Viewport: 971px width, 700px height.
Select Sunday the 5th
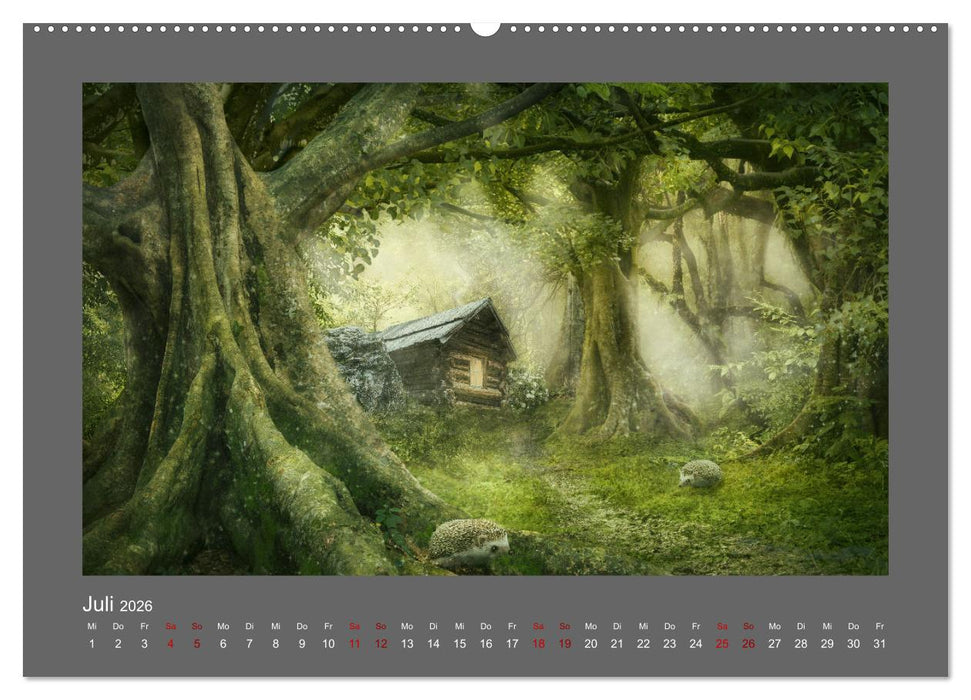click(197, 644)
